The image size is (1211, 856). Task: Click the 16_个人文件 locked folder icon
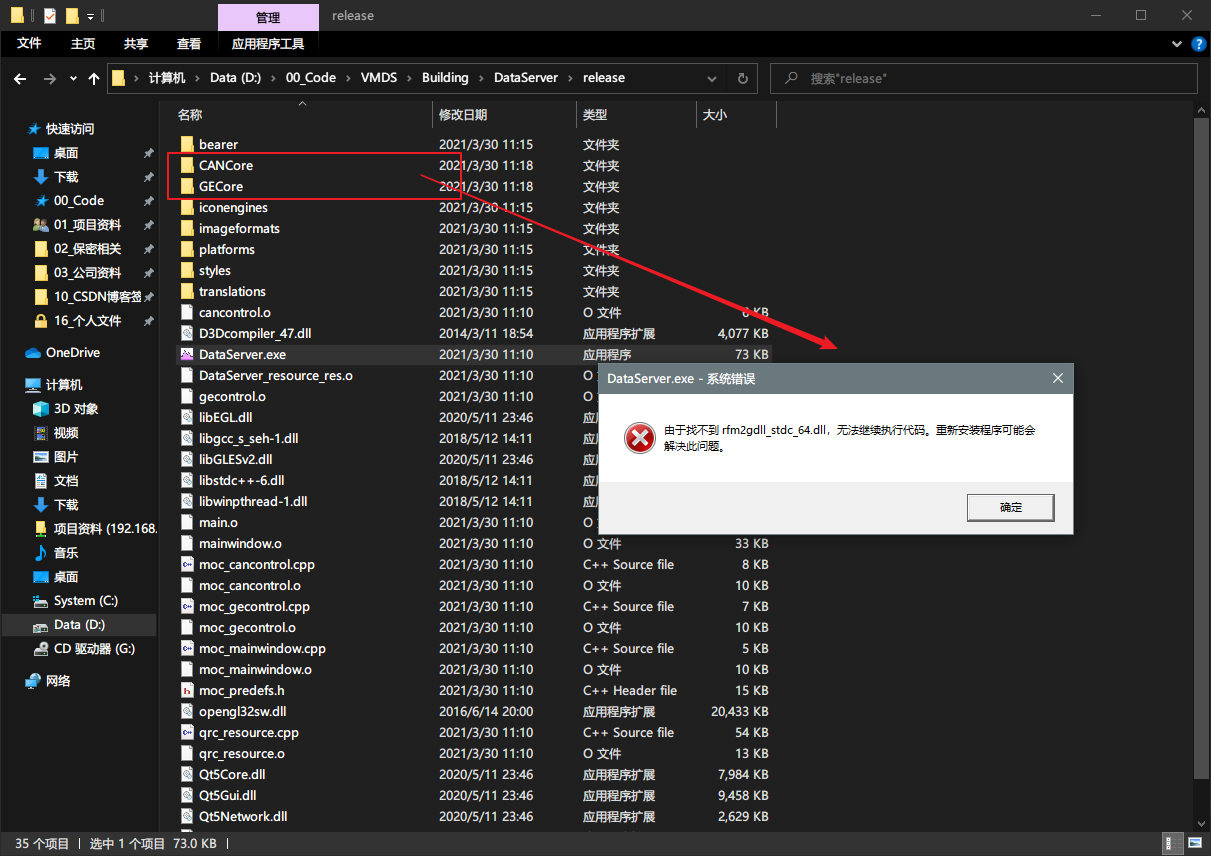pyautogui.click(x=41, y=320)
